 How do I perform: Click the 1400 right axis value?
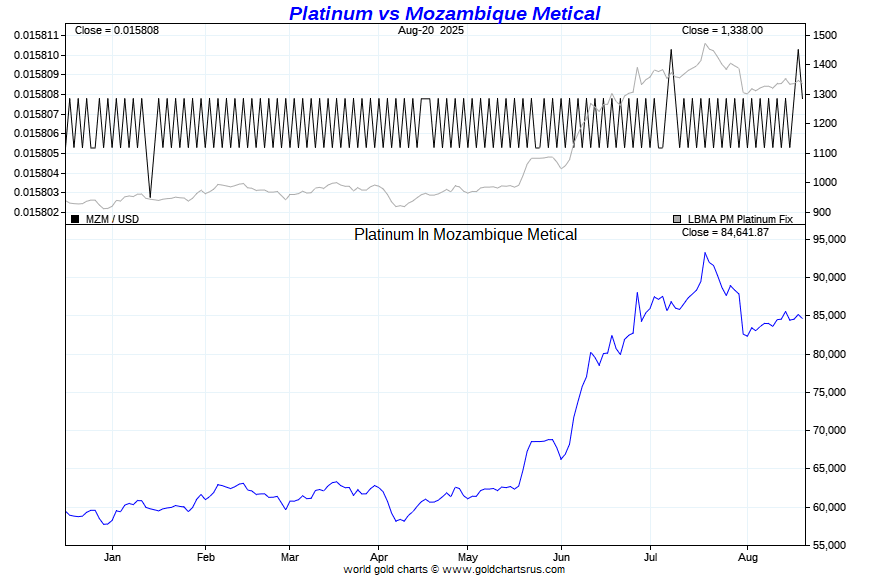pos(825,65)
